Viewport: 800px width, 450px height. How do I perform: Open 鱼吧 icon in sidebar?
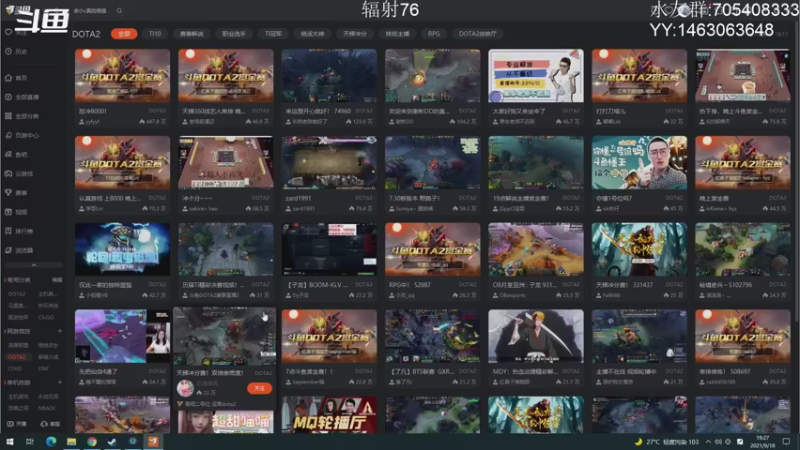[8, 154]
